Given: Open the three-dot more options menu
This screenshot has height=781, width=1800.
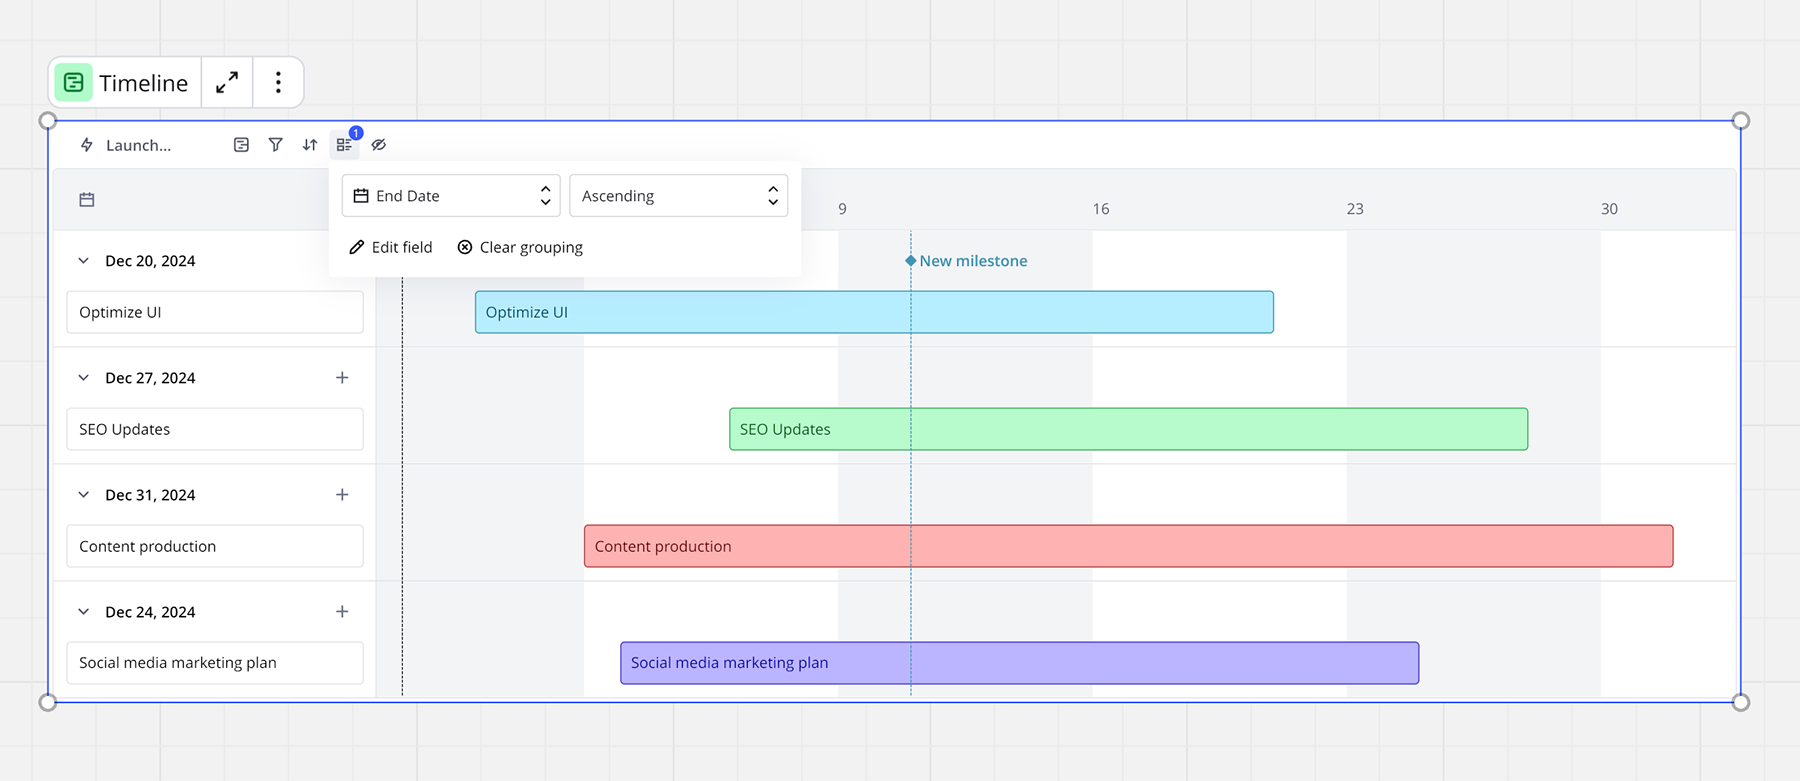Looking at the screenshot, I should pyautogui.click(x=278, y=83).
